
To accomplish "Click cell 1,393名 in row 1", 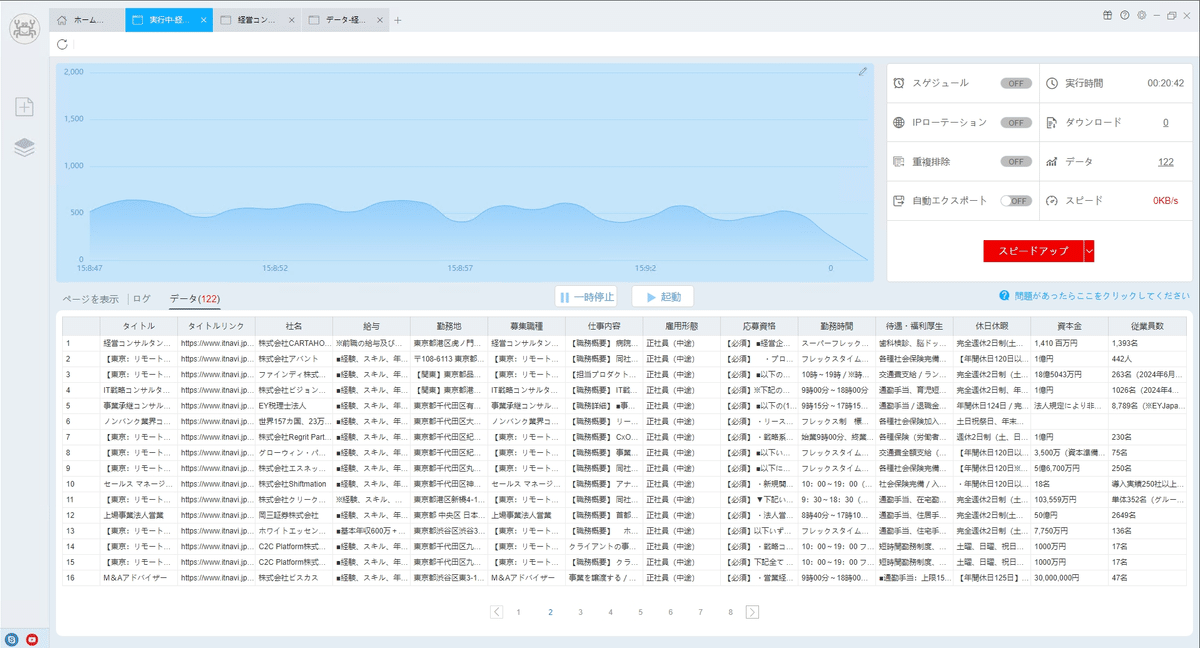I will coord(1147,343).
